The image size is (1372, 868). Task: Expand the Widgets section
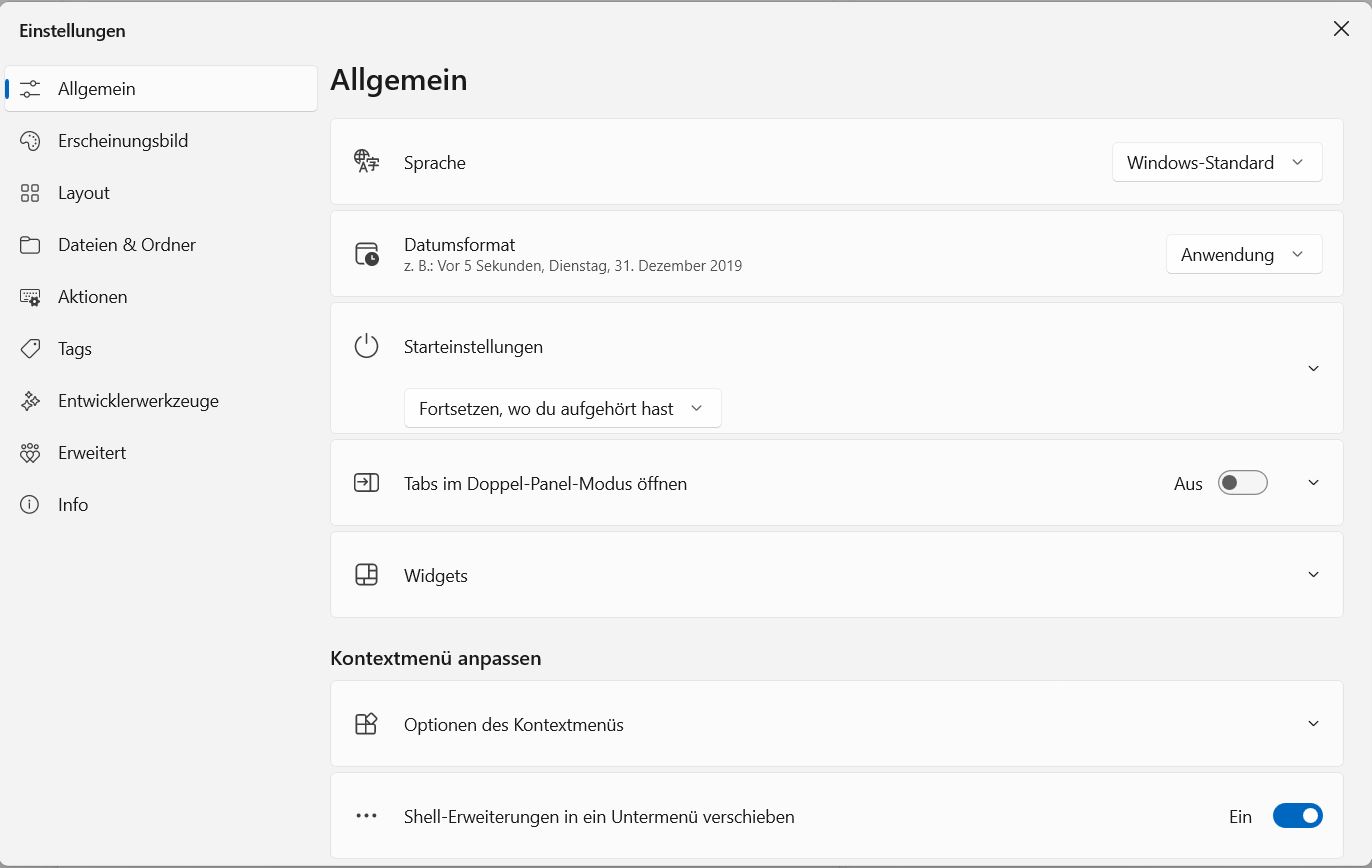pos(1313,575)
